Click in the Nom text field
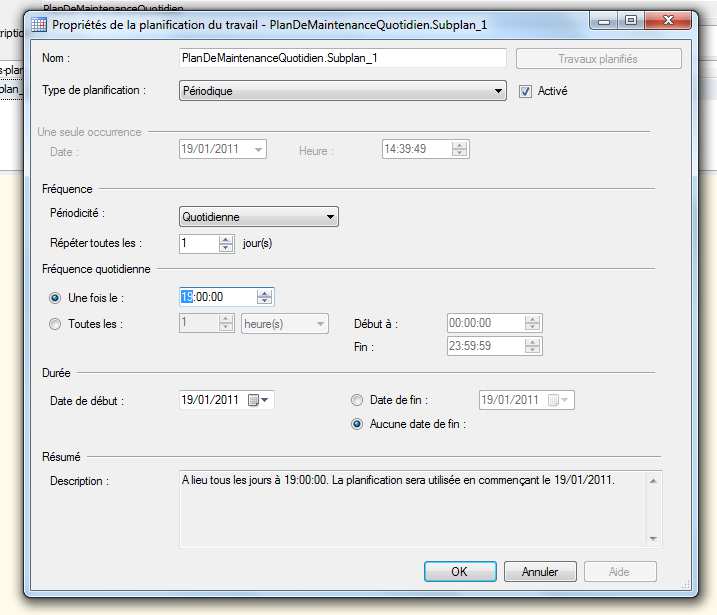 pyautogui.click(x=342, y=59)
